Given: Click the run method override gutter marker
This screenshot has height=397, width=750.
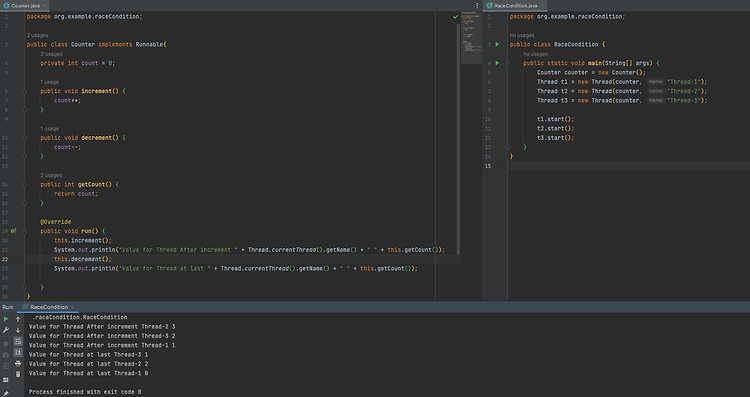Looking at the screenshot, I should [13, 231].
